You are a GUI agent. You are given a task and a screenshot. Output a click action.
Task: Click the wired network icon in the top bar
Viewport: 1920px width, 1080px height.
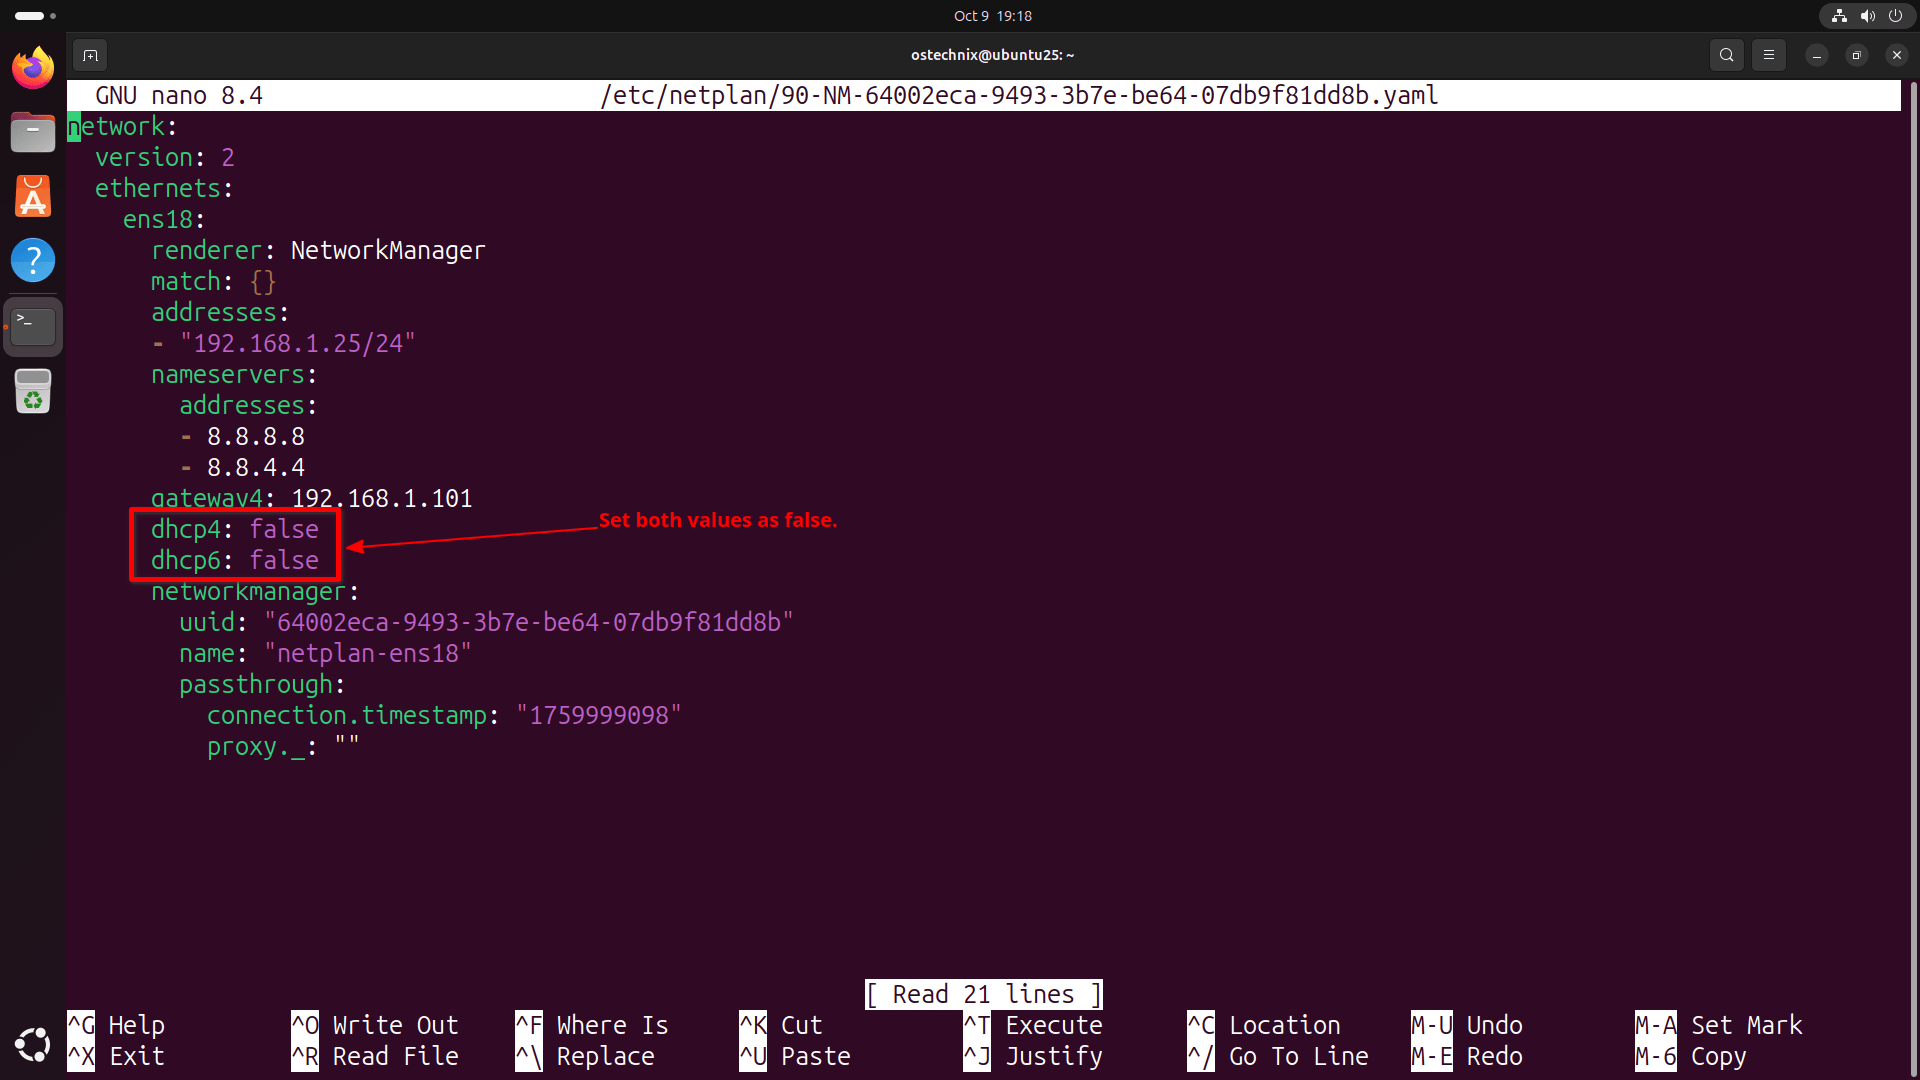click(x=1838, y=16)
